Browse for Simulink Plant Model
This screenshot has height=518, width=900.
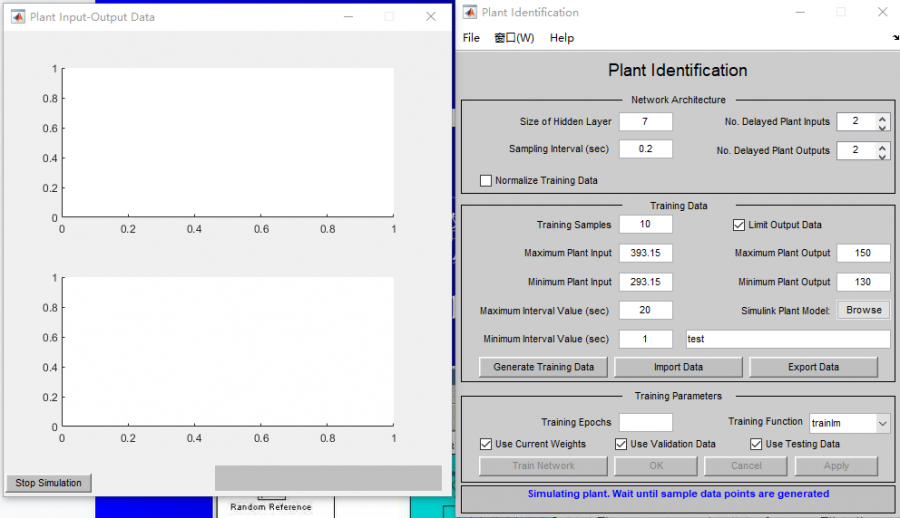coord(863,310)
